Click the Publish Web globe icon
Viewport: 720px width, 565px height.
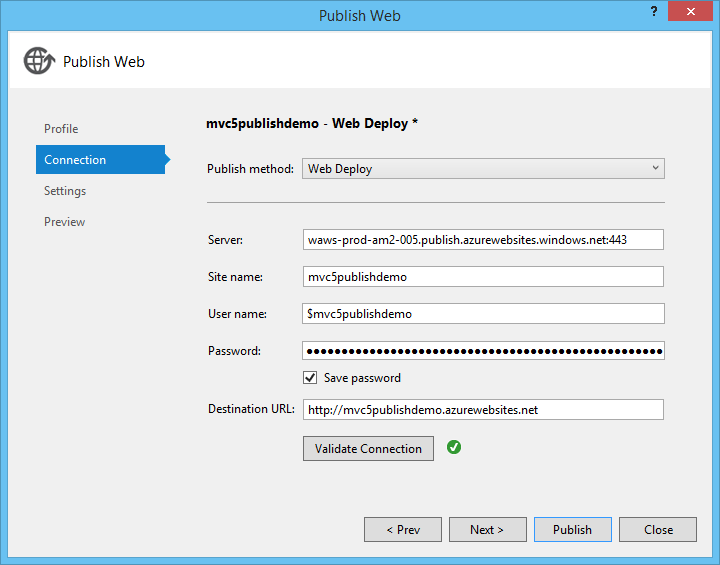pos(39,61)
